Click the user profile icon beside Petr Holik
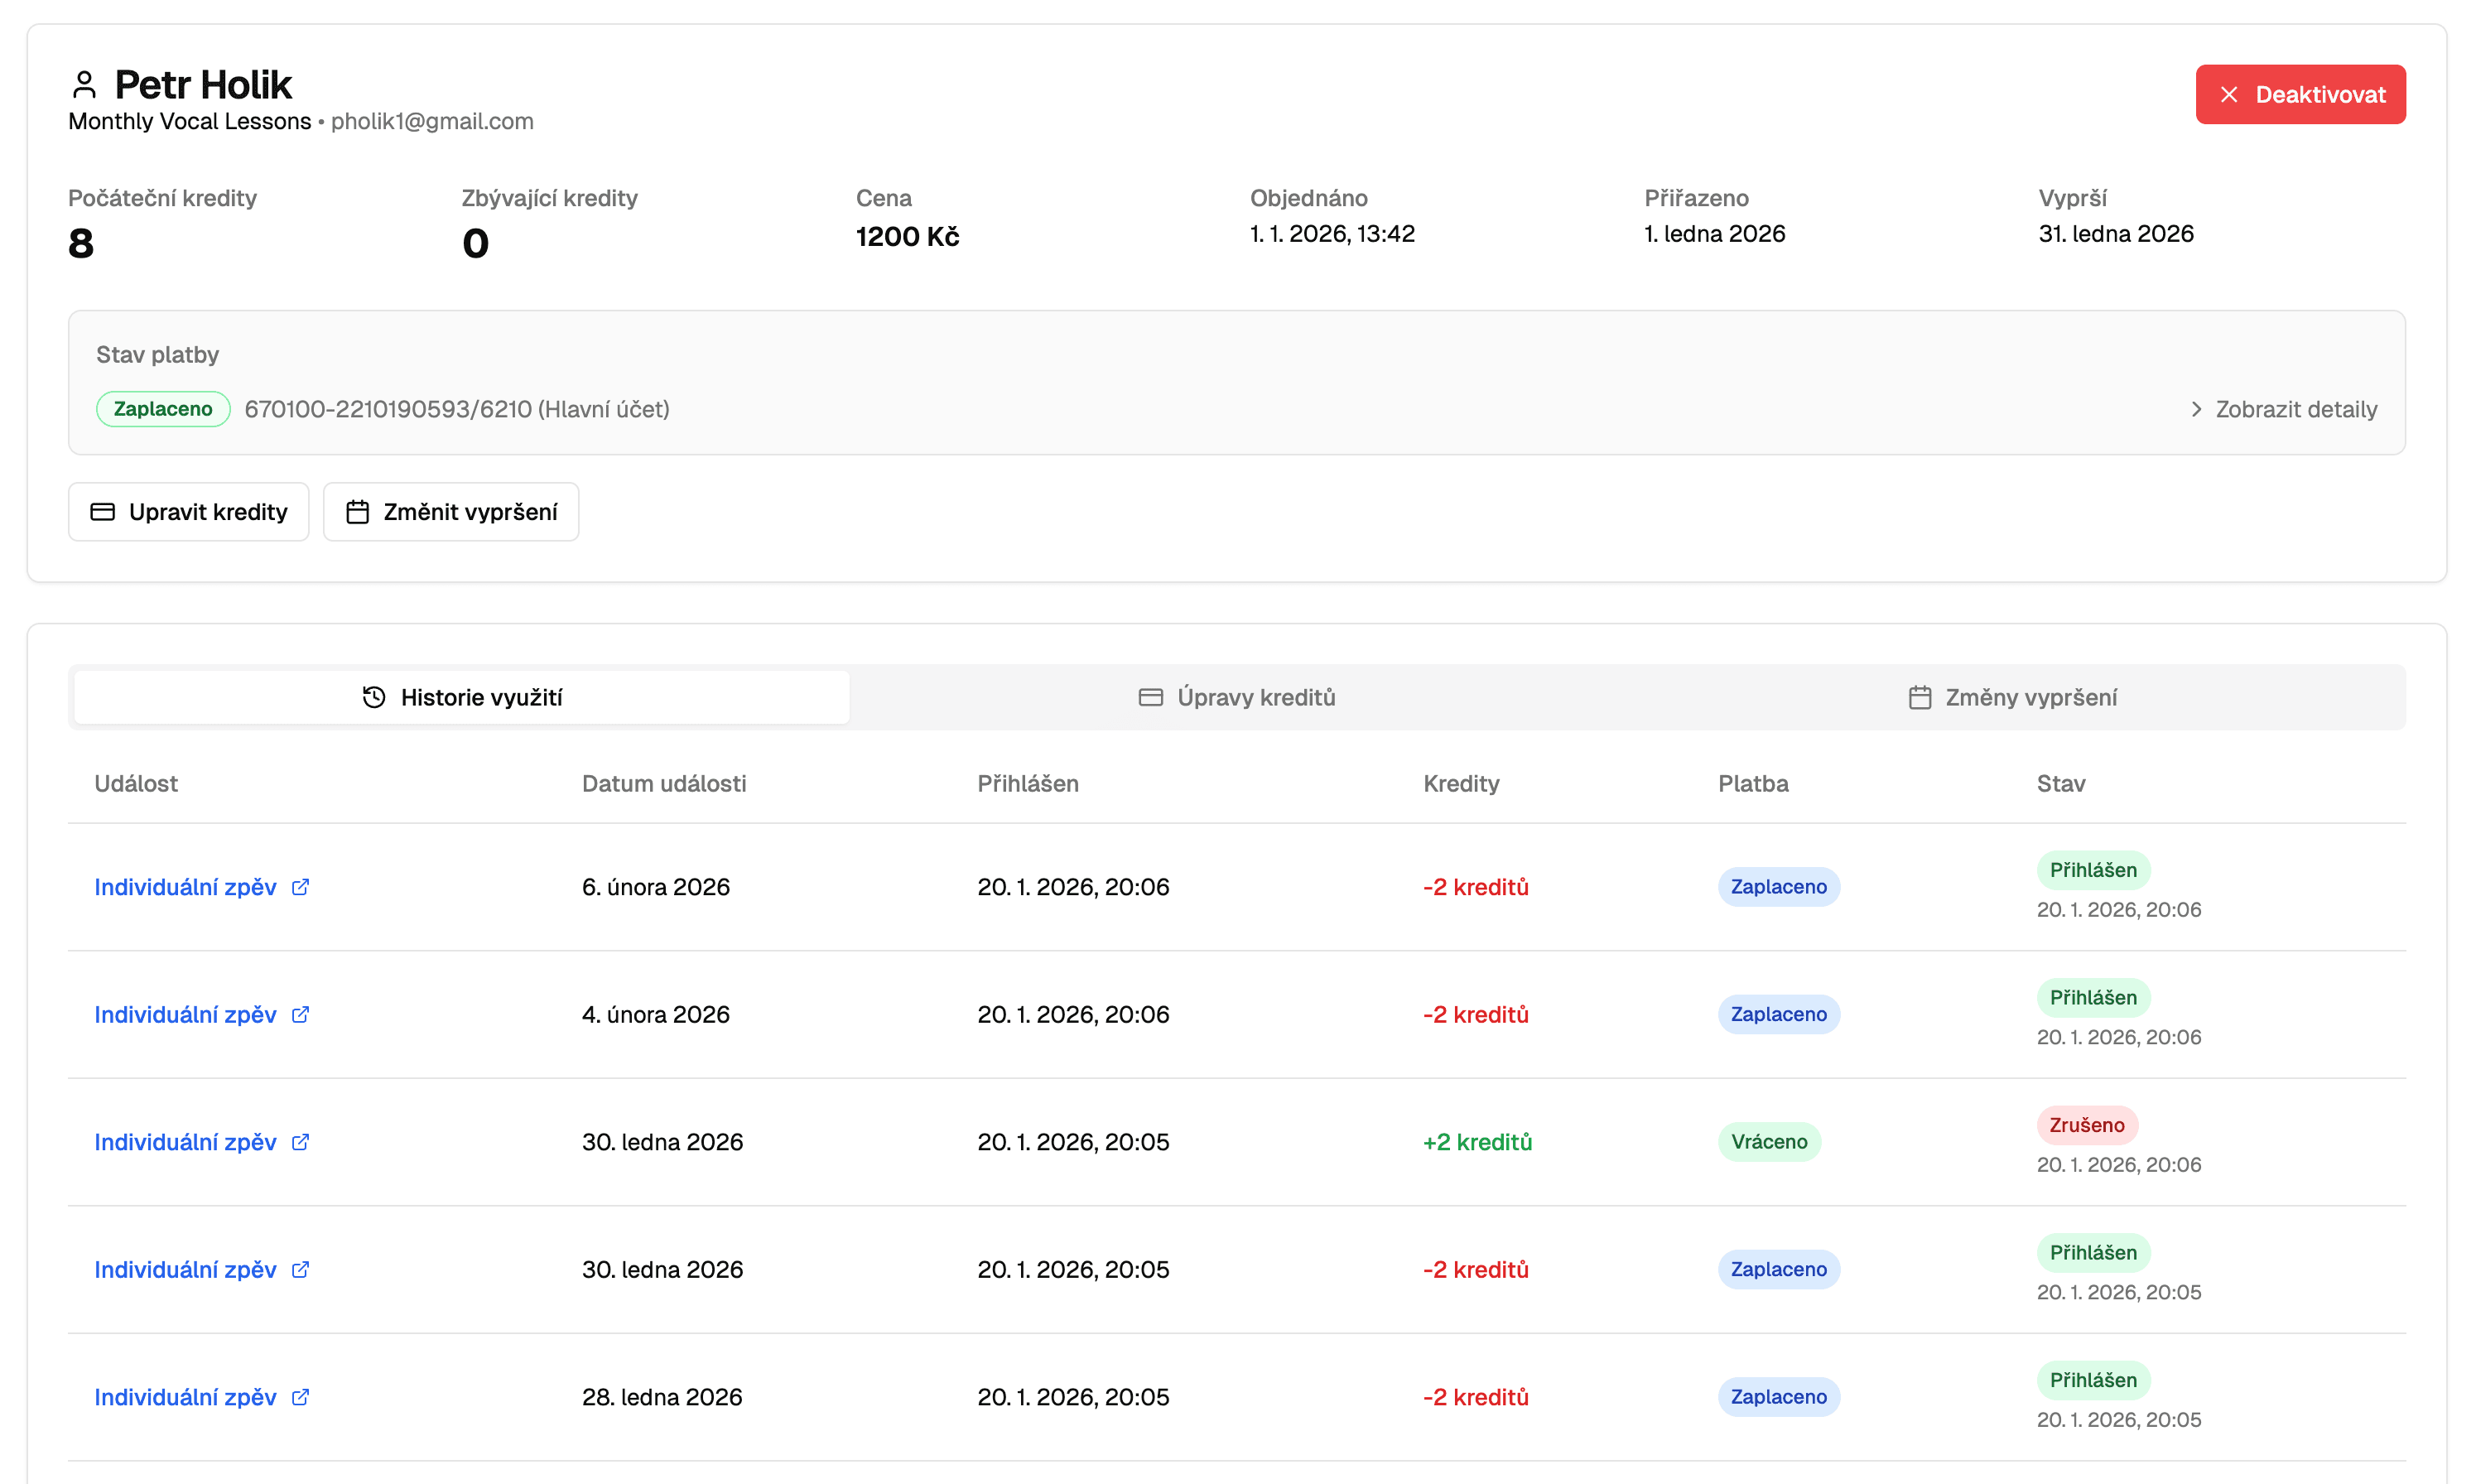2476x1484 pixels. click(x=84, y=85)
